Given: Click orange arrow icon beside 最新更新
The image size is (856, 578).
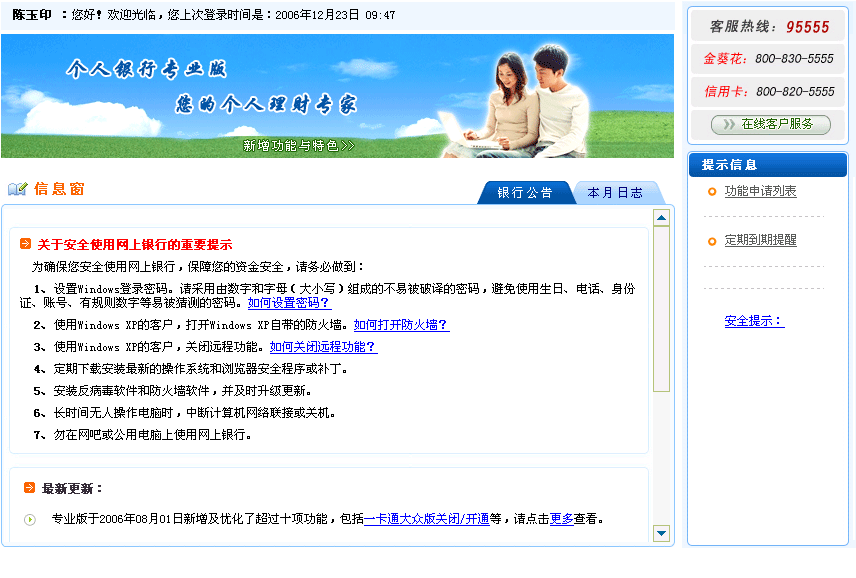Looking at the screenshot, I should click(29, 488).
